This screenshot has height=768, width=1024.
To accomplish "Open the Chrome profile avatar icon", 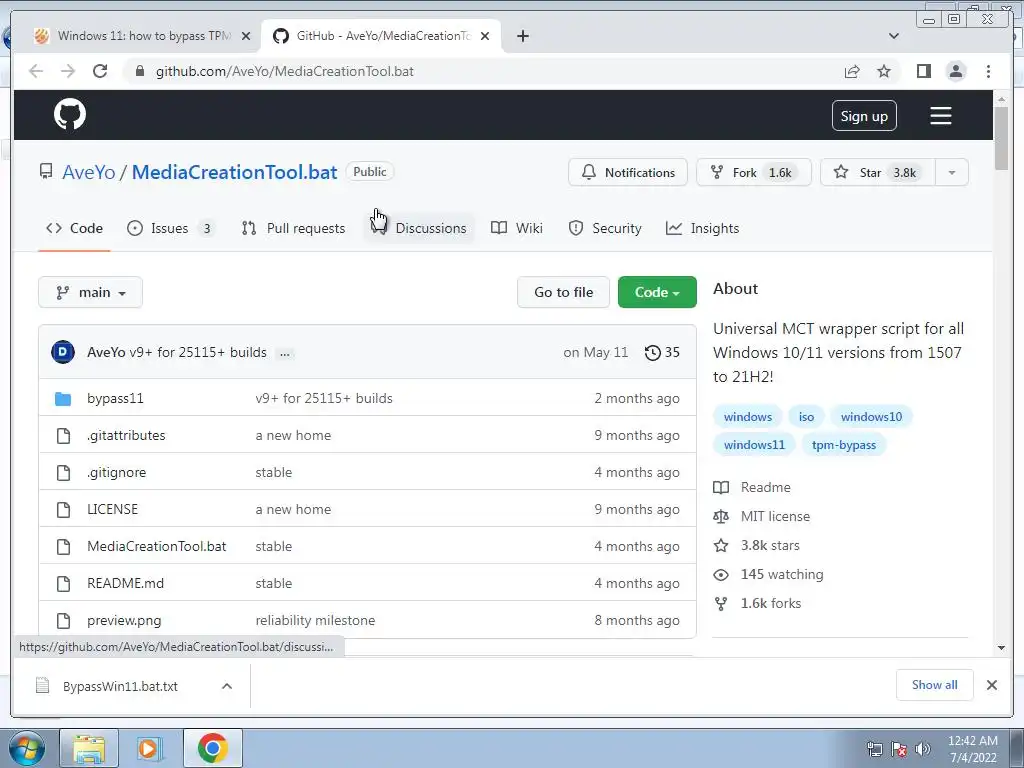I will point(956,71).
